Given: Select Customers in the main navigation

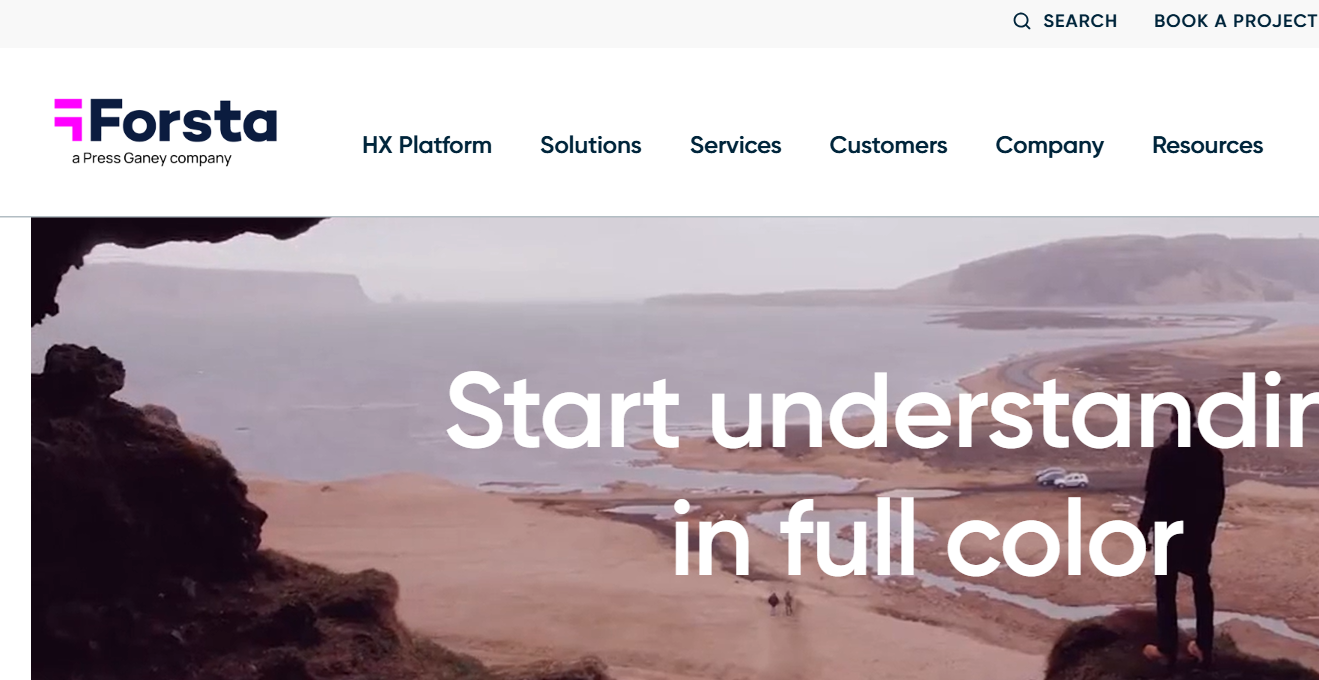Looking at the screenshot, I should click(888, 145).
